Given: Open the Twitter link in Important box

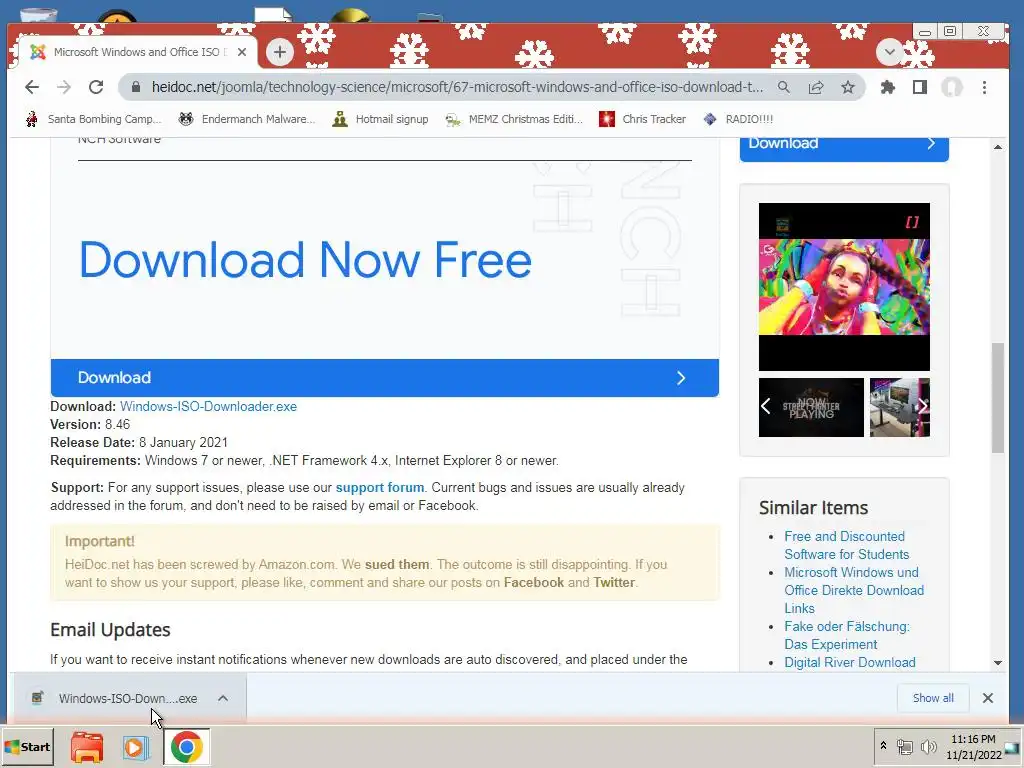Looking at the screenshot, I should (x=614, y=582).
